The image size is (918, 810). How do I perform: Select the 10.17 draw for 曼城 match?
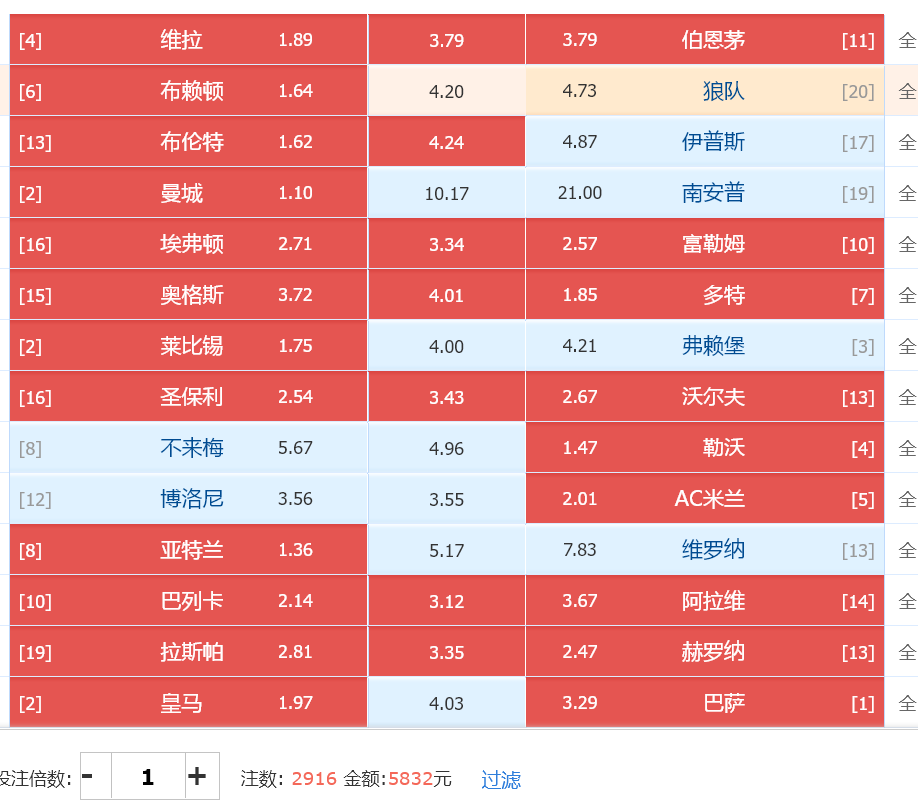click(x=447, y=193)
